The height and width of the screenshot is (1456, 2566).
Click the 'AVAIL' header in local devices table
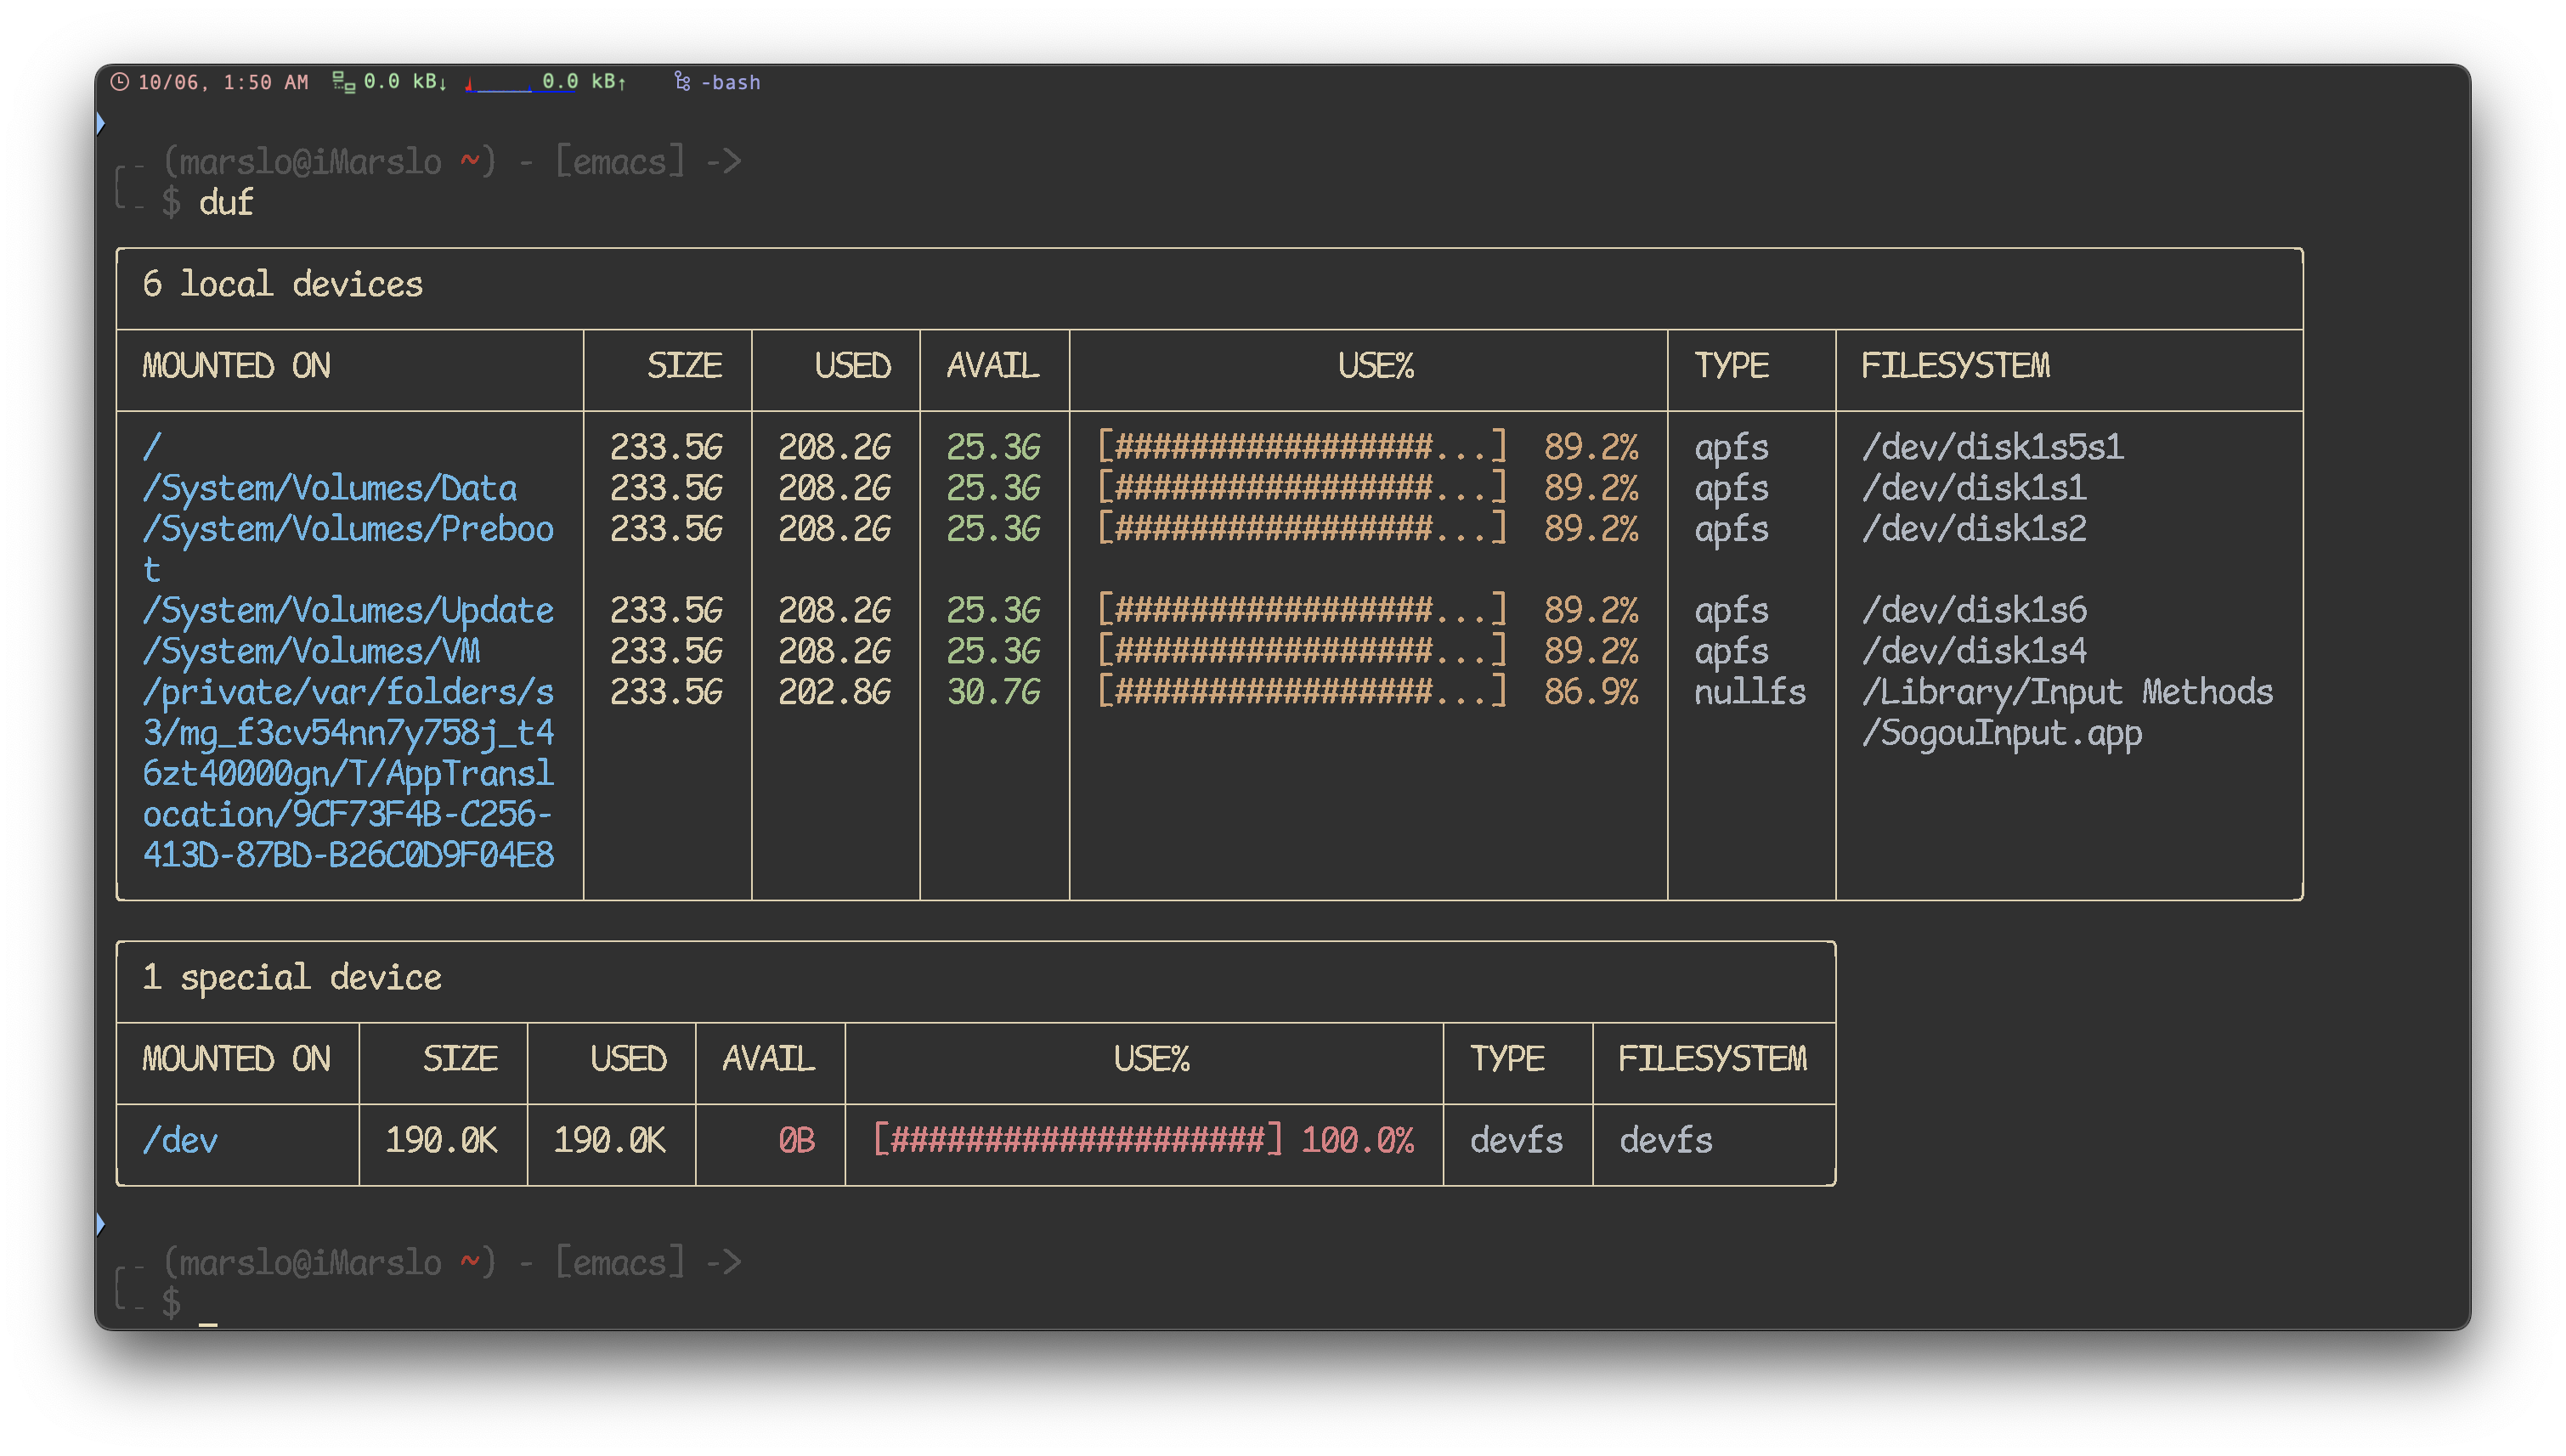click(x=993, y=366)
